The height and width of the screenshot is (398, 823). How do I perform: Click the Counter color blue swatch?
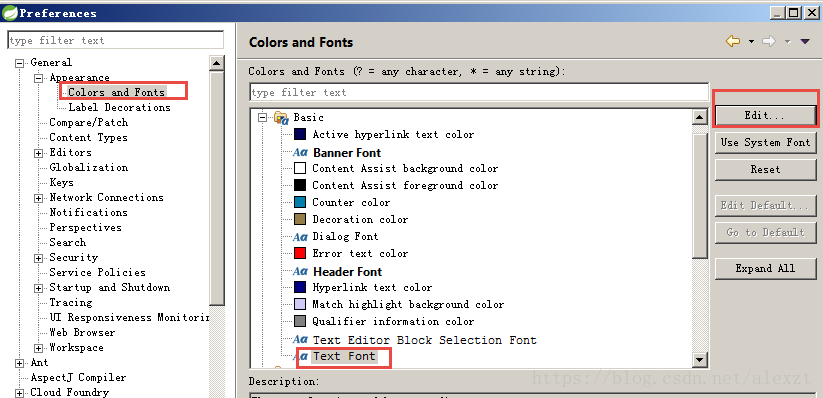300,202
